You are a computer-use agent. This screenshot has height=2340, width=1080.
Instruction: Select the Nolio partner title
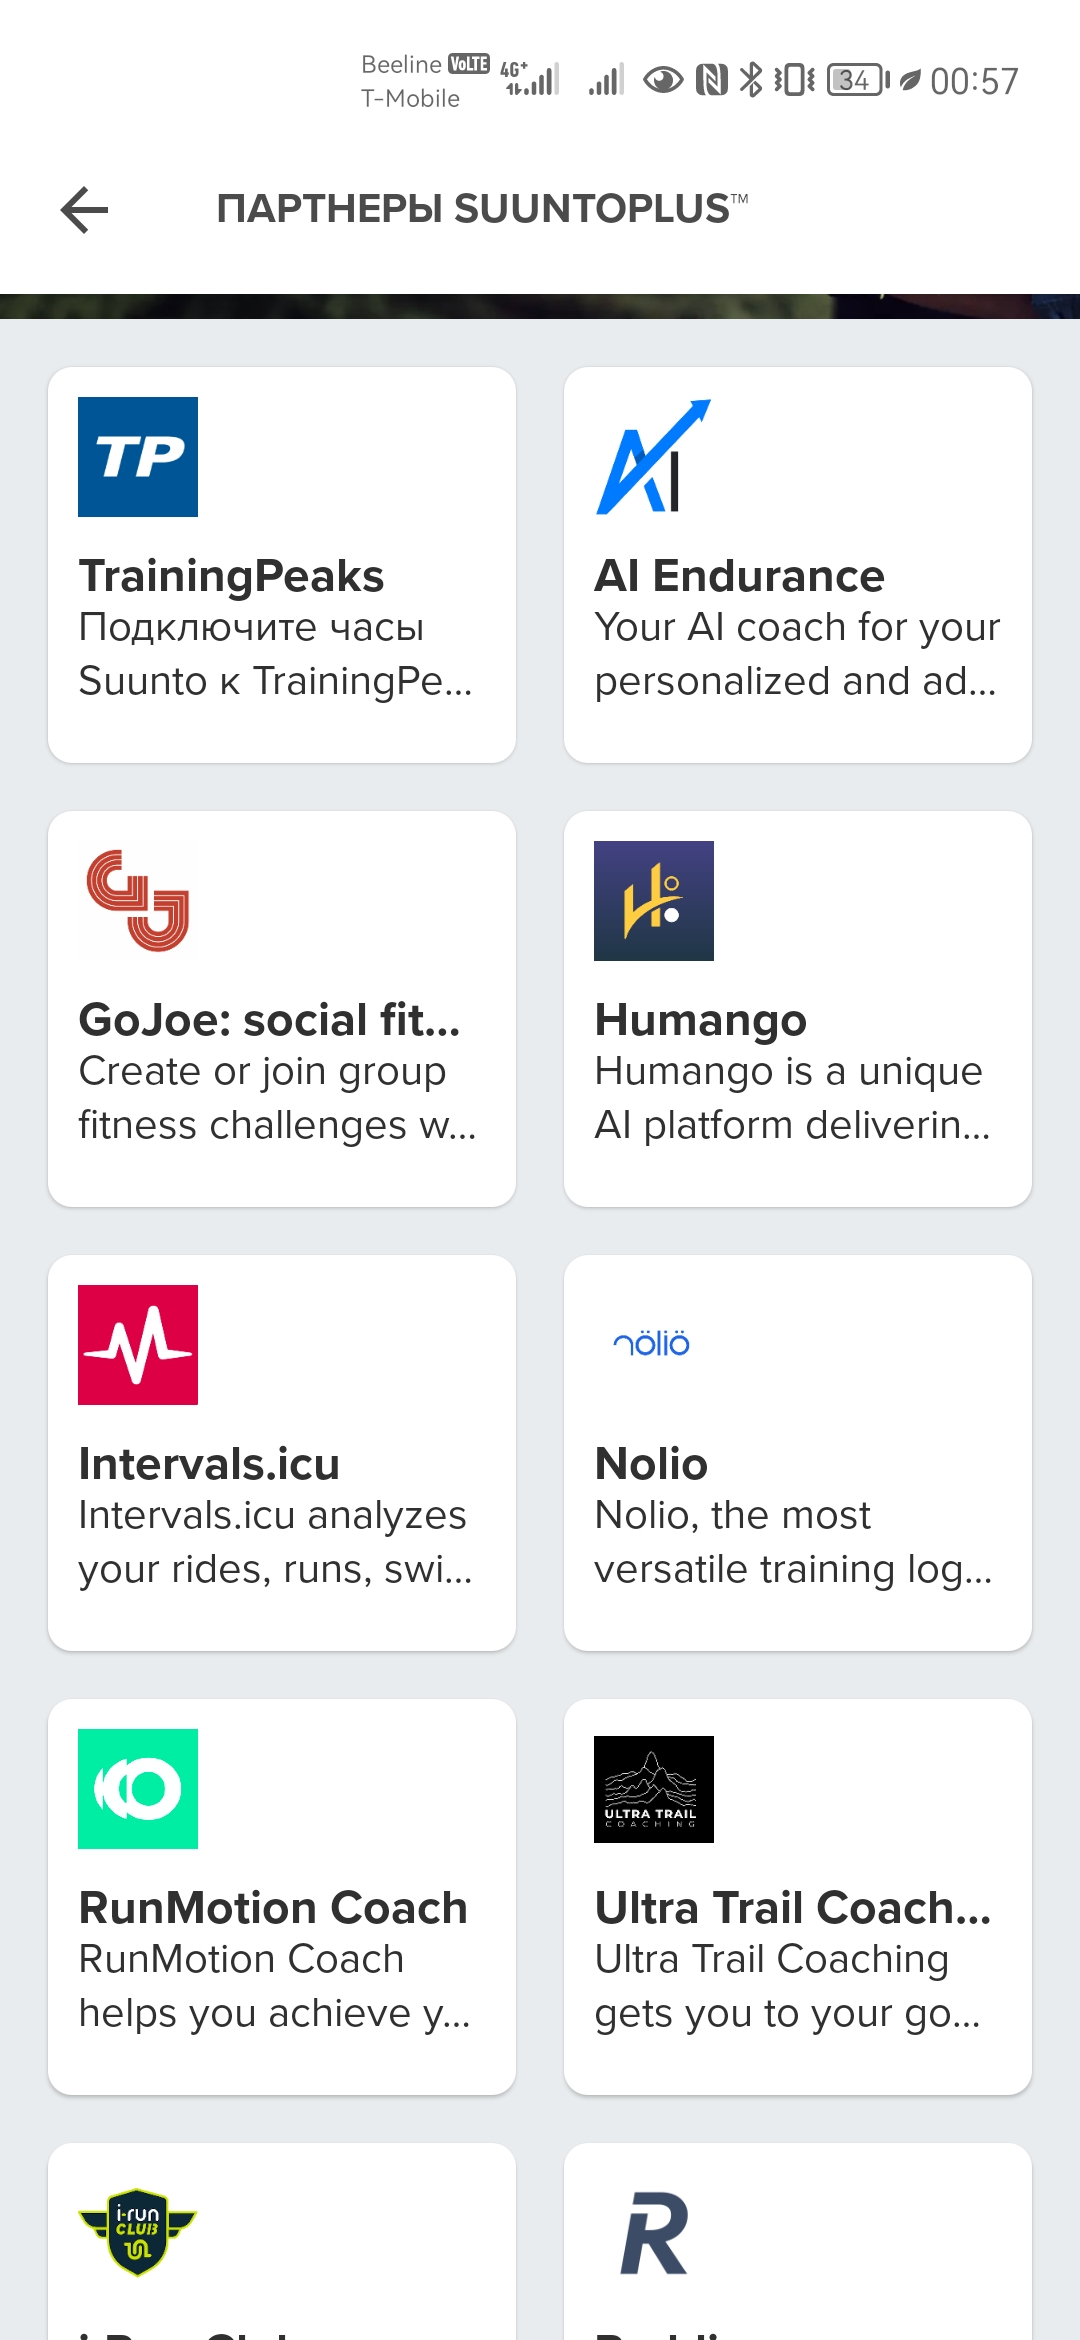pyautogui.click(x=651, y=1464)
